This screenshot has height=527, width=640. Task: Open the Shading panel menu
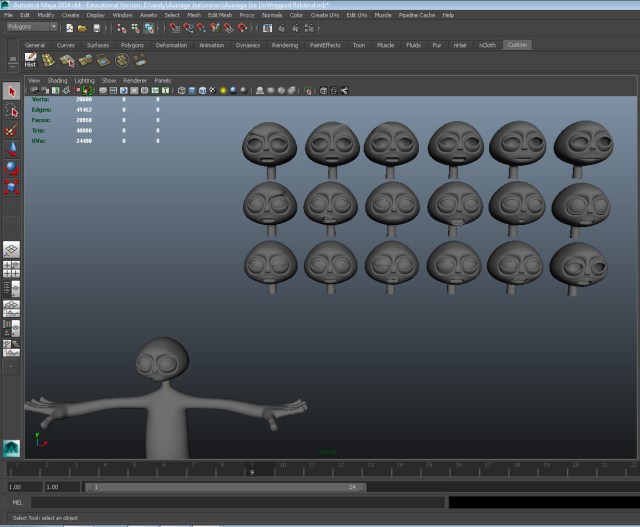(x=58, y=79)
